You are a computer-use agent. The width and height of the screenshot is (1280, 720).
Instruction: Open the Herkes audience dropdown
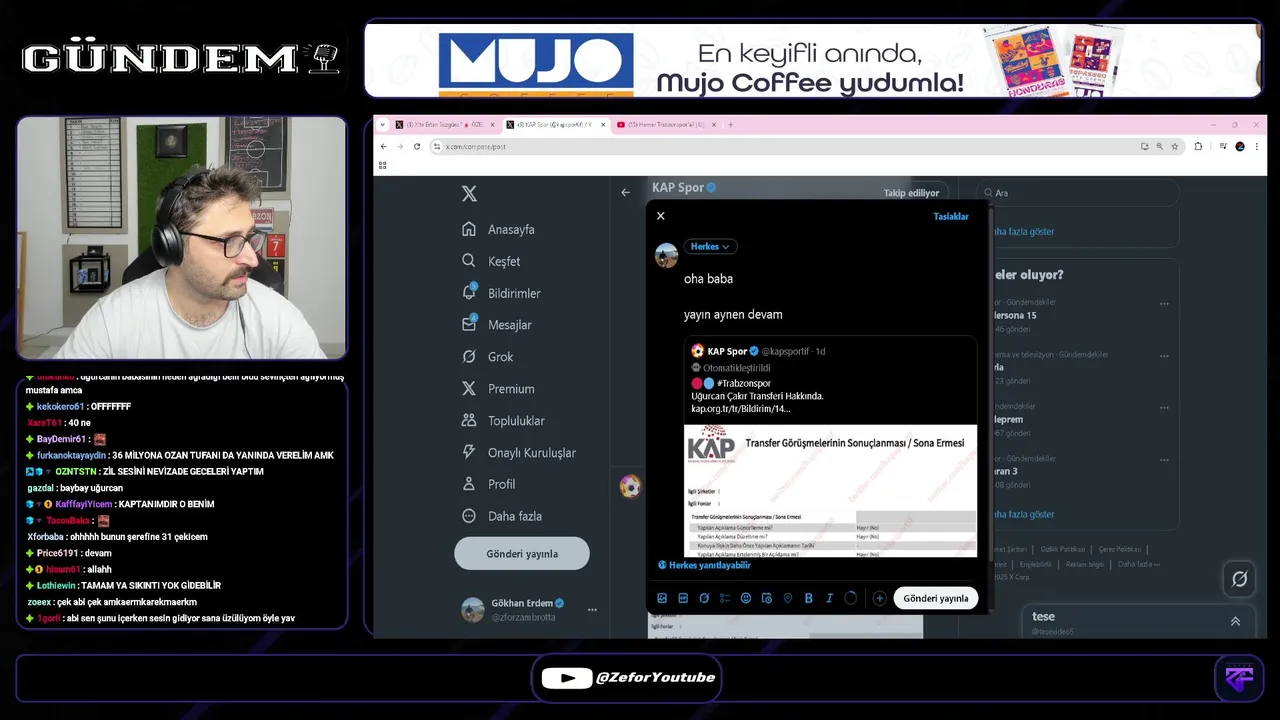(x=711, y=246)
